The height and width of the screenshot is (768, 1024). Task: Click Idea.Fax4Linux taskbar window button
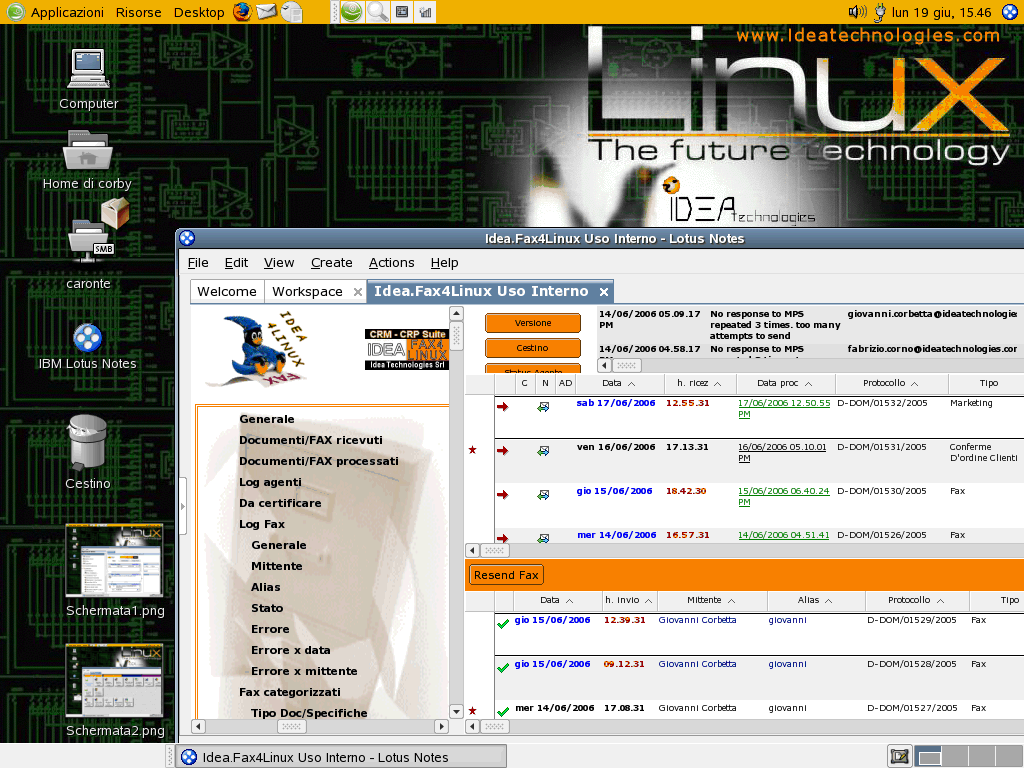(x=341, y=757)
